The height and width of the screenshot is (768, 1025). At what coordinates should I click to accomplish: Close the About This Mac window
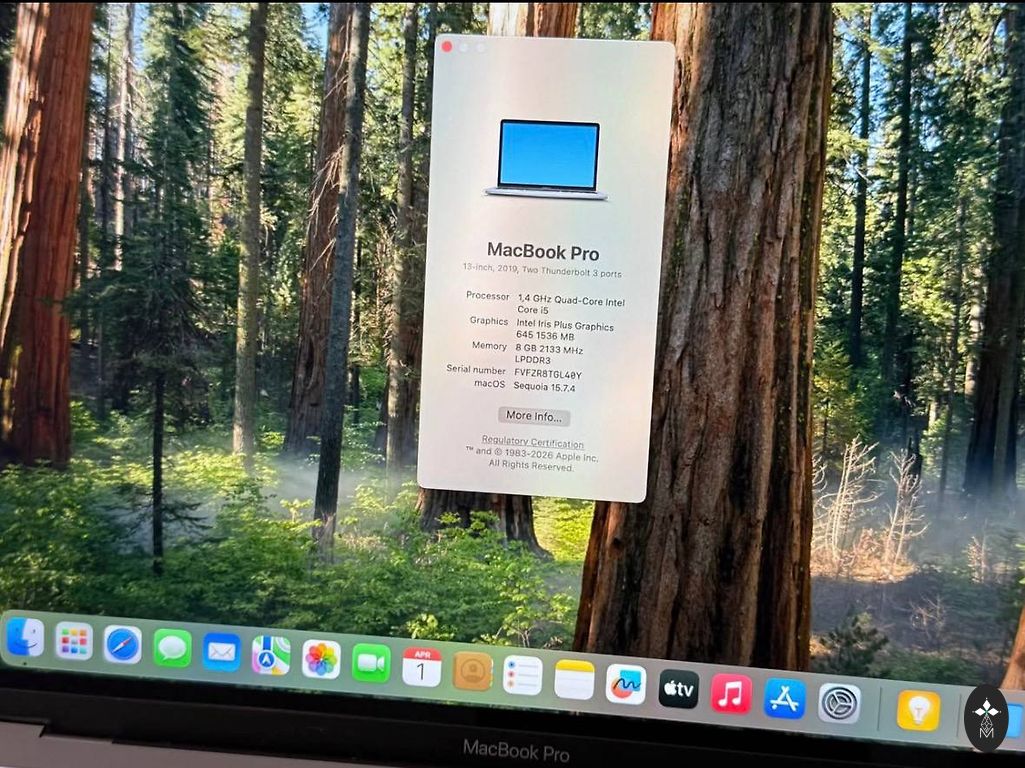(447, 46)
